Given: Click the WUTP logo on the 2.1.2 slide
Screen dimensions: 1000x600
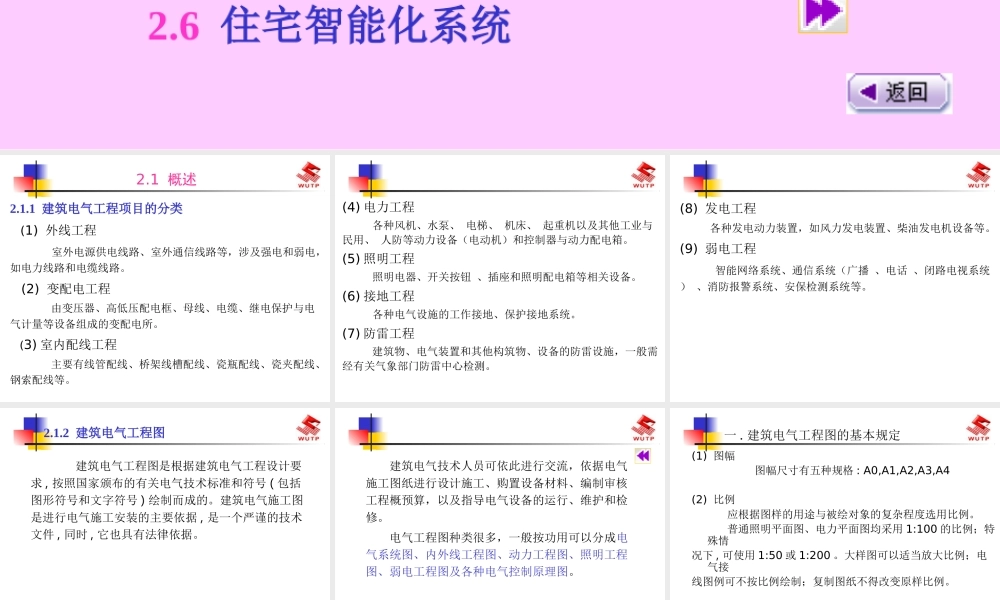Looking at the screenshot, I should pyautogui.click(x=308, y=428).
